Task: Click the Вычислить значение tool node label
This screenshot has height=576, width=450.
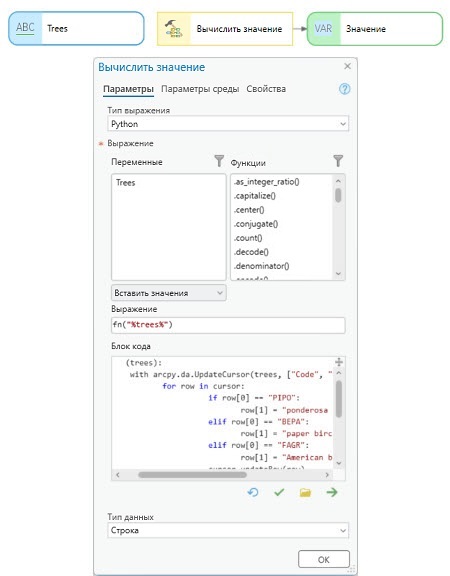Action: [239, 29]
